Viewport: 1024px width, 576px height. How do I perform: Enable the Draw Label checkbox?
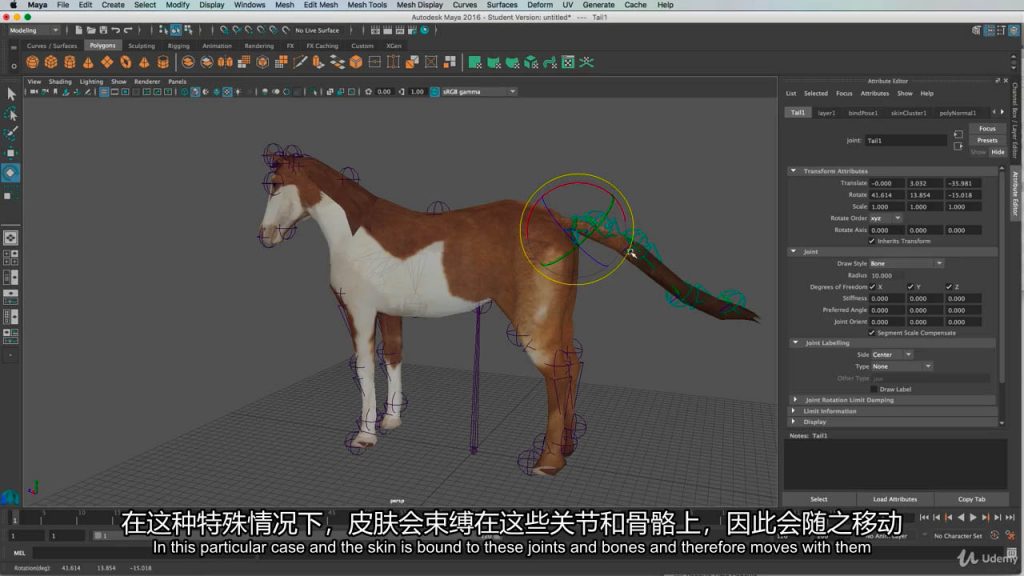874,389
